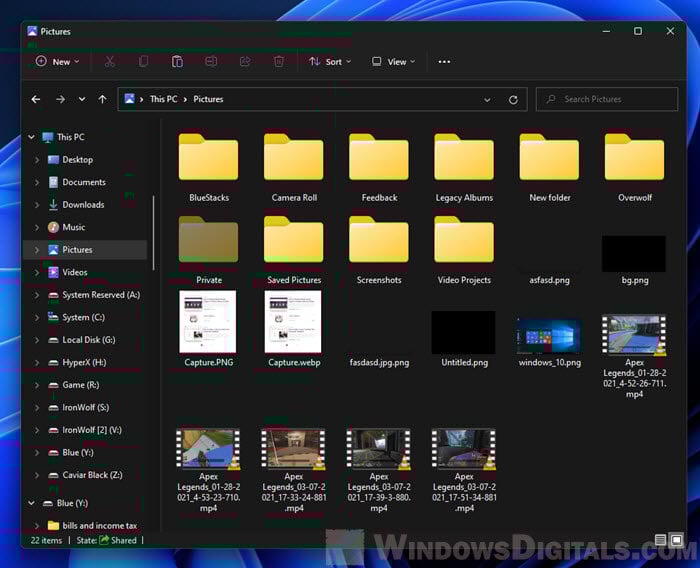Collapse the bottom Blue (Y:) drive node
The image size is (700, 568).
click(x=31, y=503)
